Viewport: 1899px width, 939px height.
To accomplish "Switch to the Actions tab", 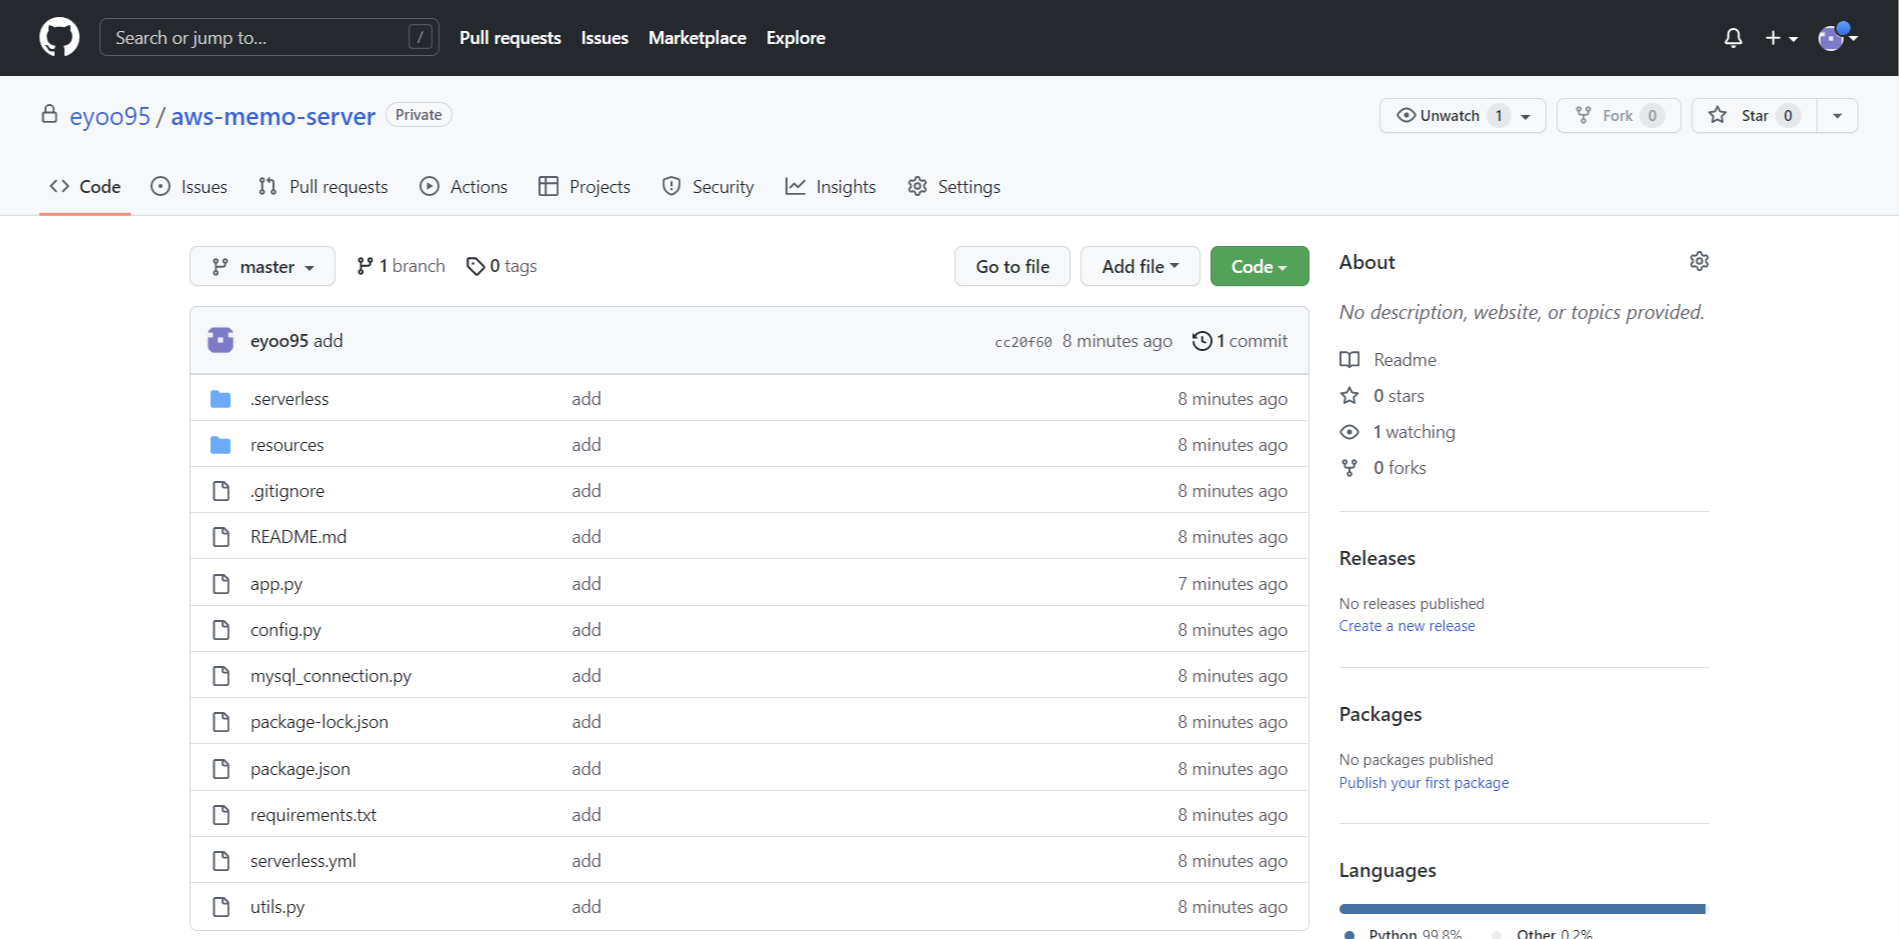I will point(464,187).
